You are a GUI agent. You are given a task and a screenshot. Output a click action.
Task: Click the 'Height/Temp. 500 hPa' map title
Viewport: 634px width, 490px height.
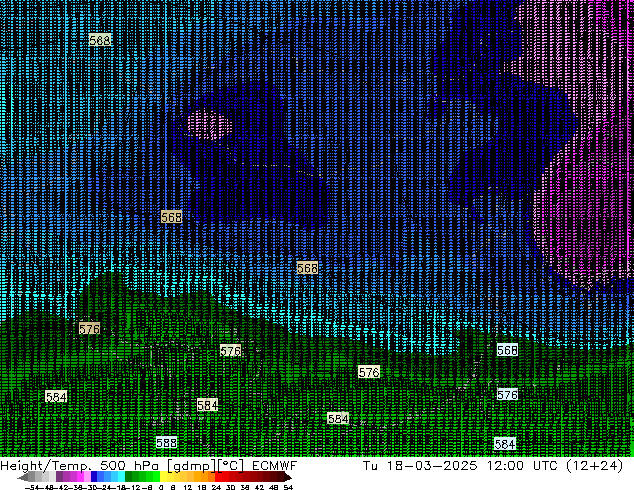80,466
